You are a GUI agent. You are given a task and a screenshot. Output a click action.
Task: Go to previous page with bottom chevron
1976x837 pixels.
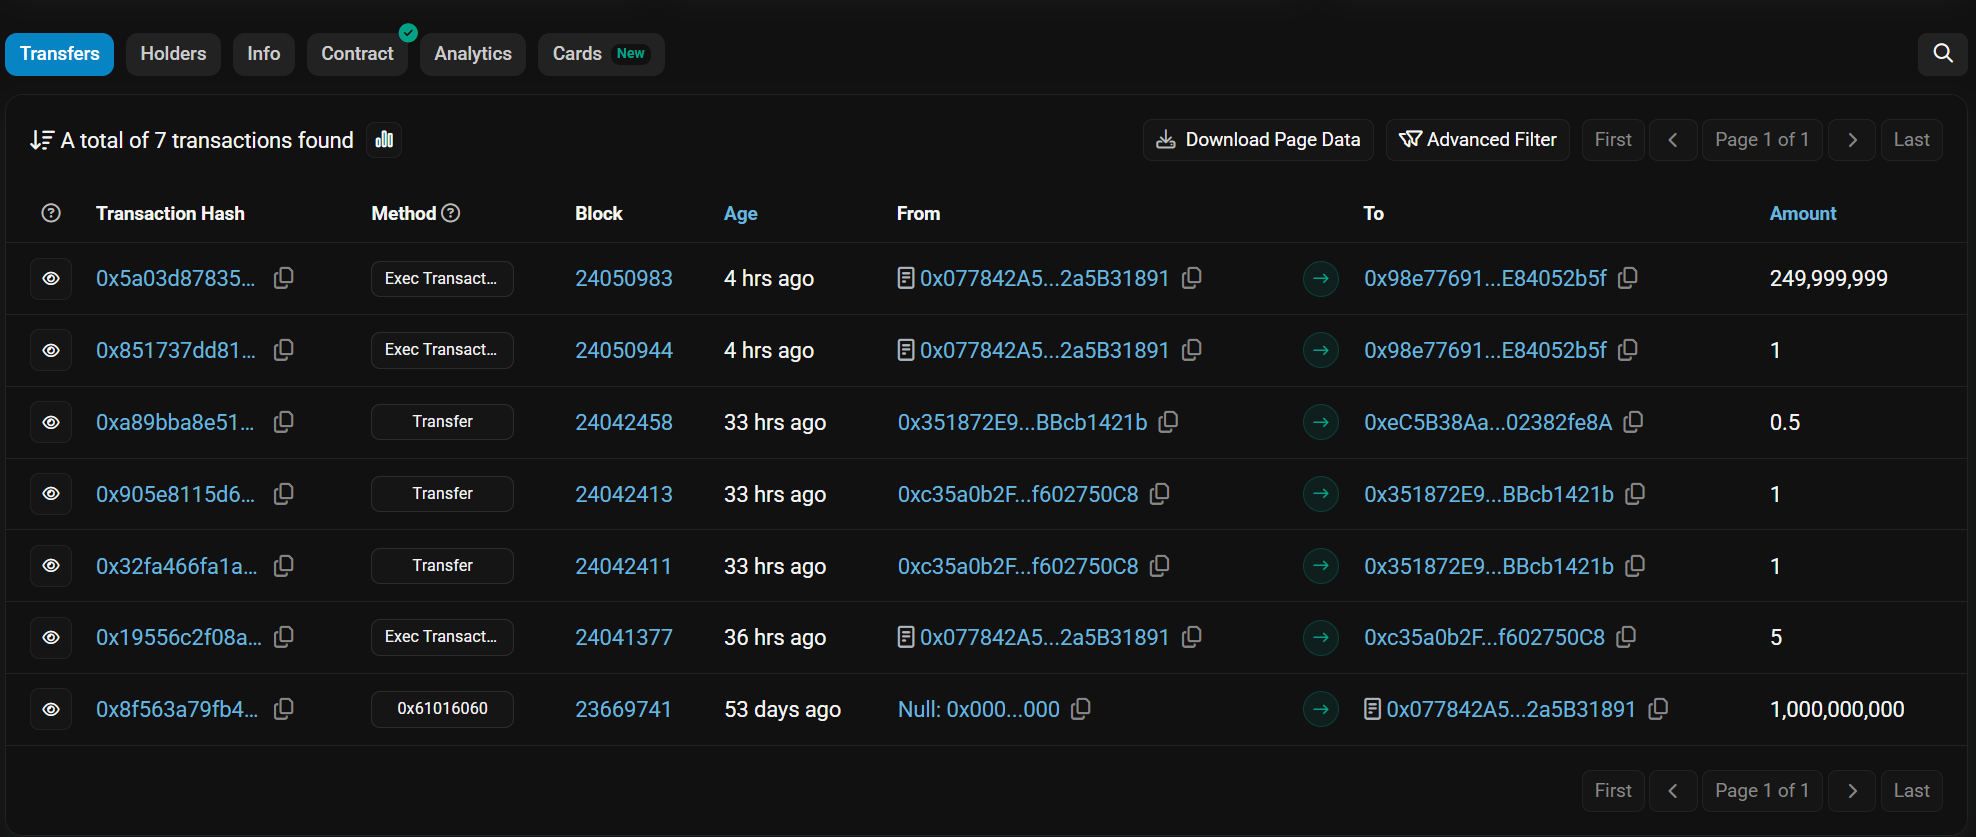(x=1672, y=791)
